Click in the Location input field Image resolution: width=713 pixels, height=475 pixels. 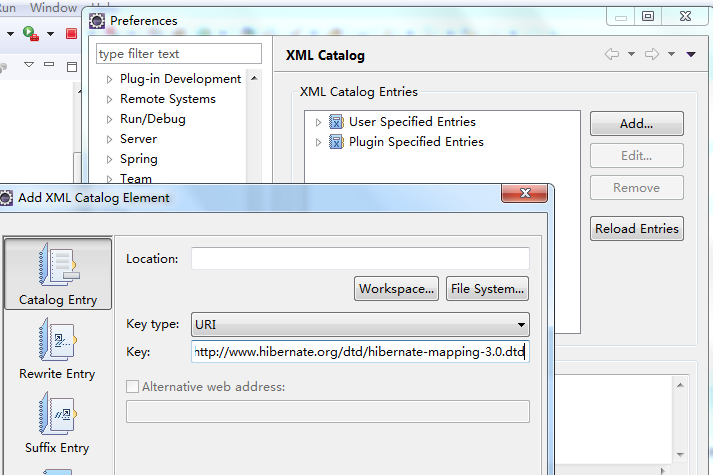pos(360,259)
